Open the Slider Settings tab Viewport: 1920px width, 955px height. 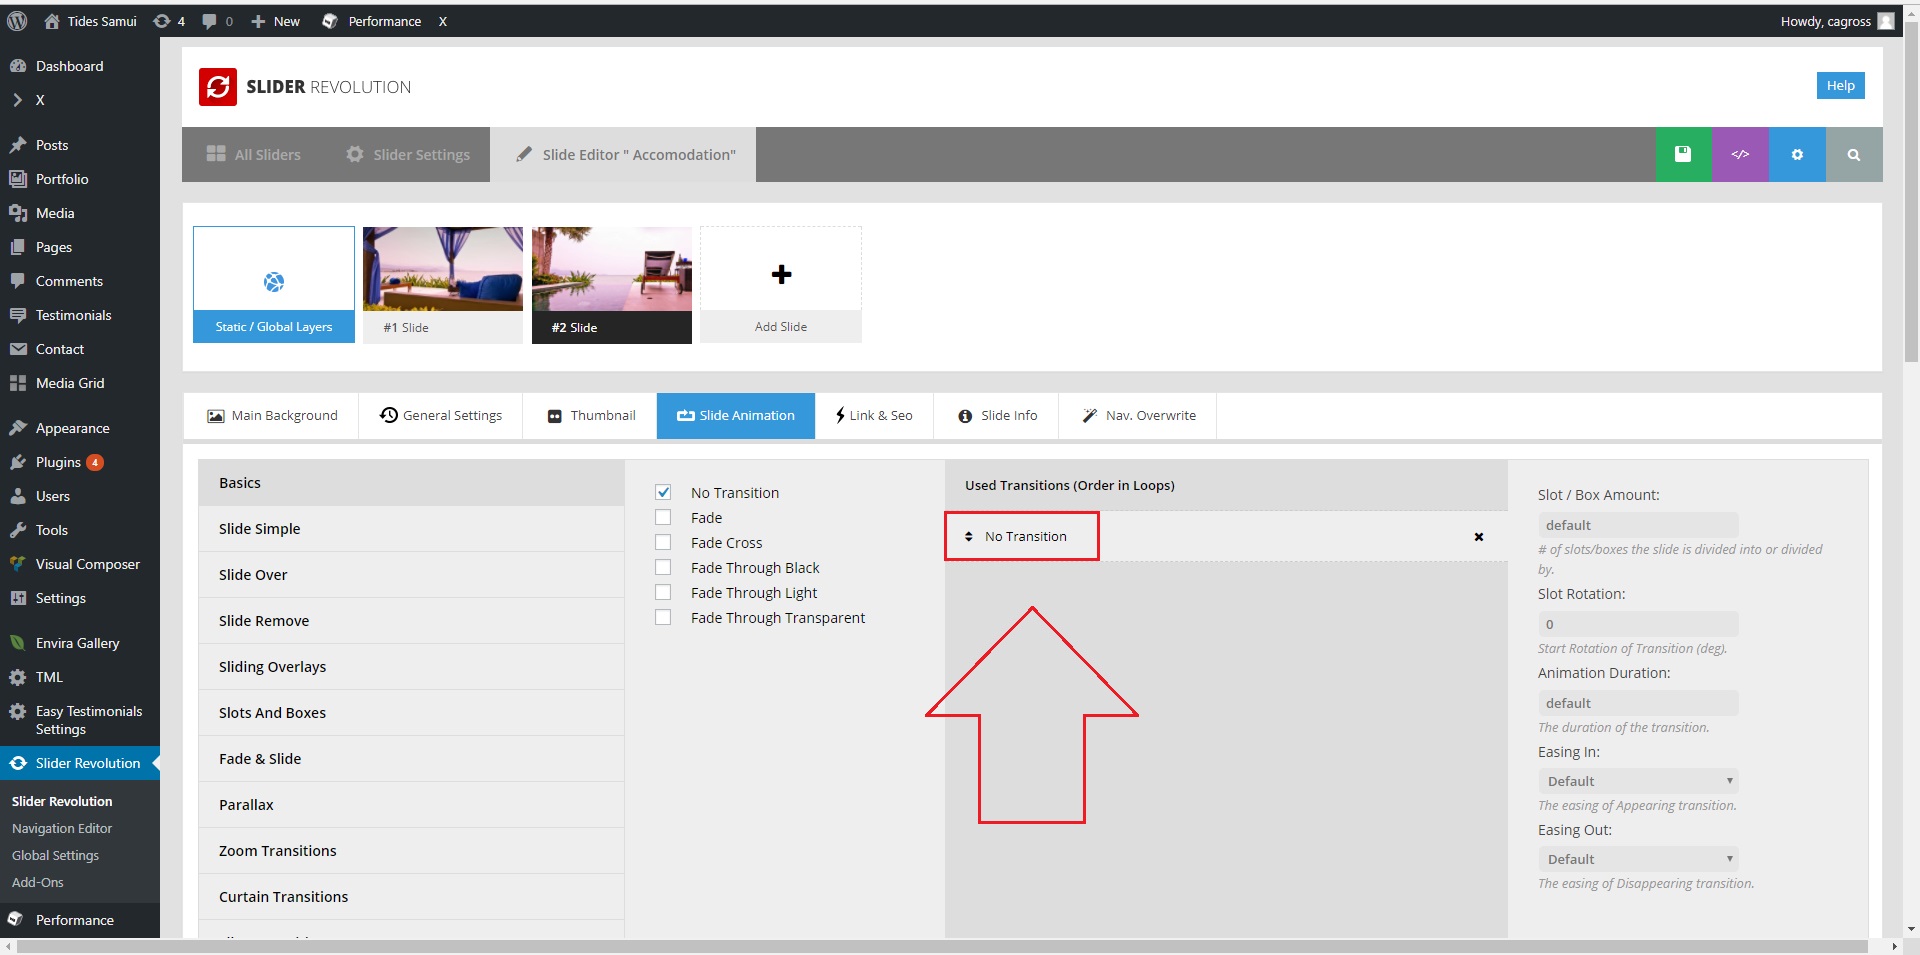(x=408, y=155)
